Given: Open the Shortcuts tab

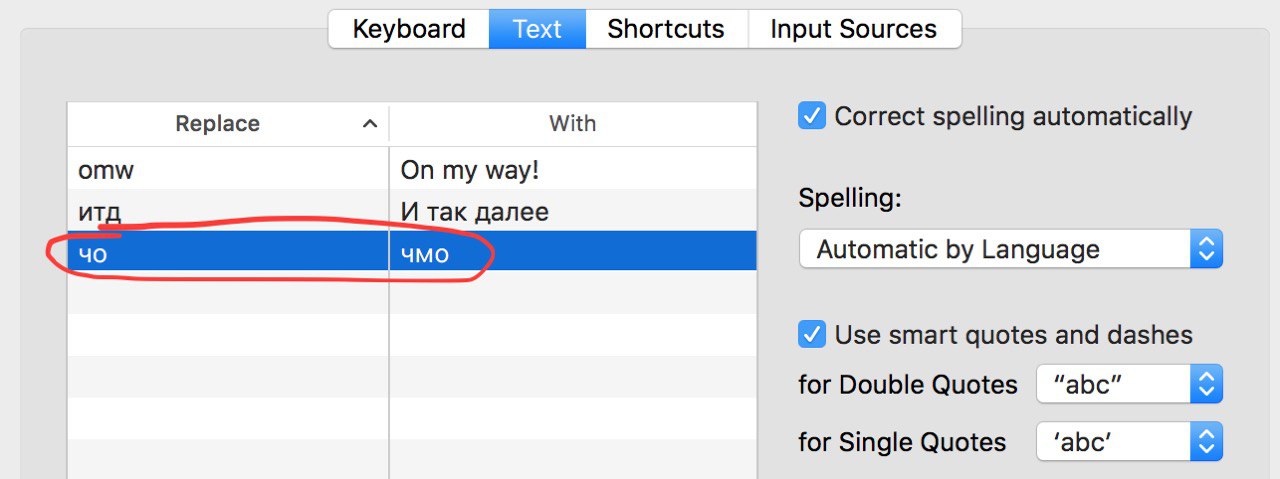Looking at the screenshot, I should point(666,29).
